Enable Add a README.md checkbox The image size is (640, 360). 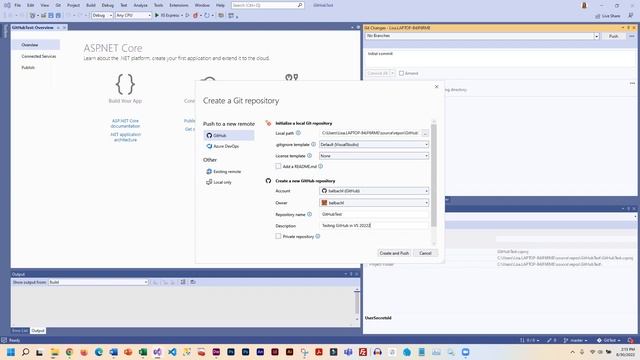(x=278, y=167)
